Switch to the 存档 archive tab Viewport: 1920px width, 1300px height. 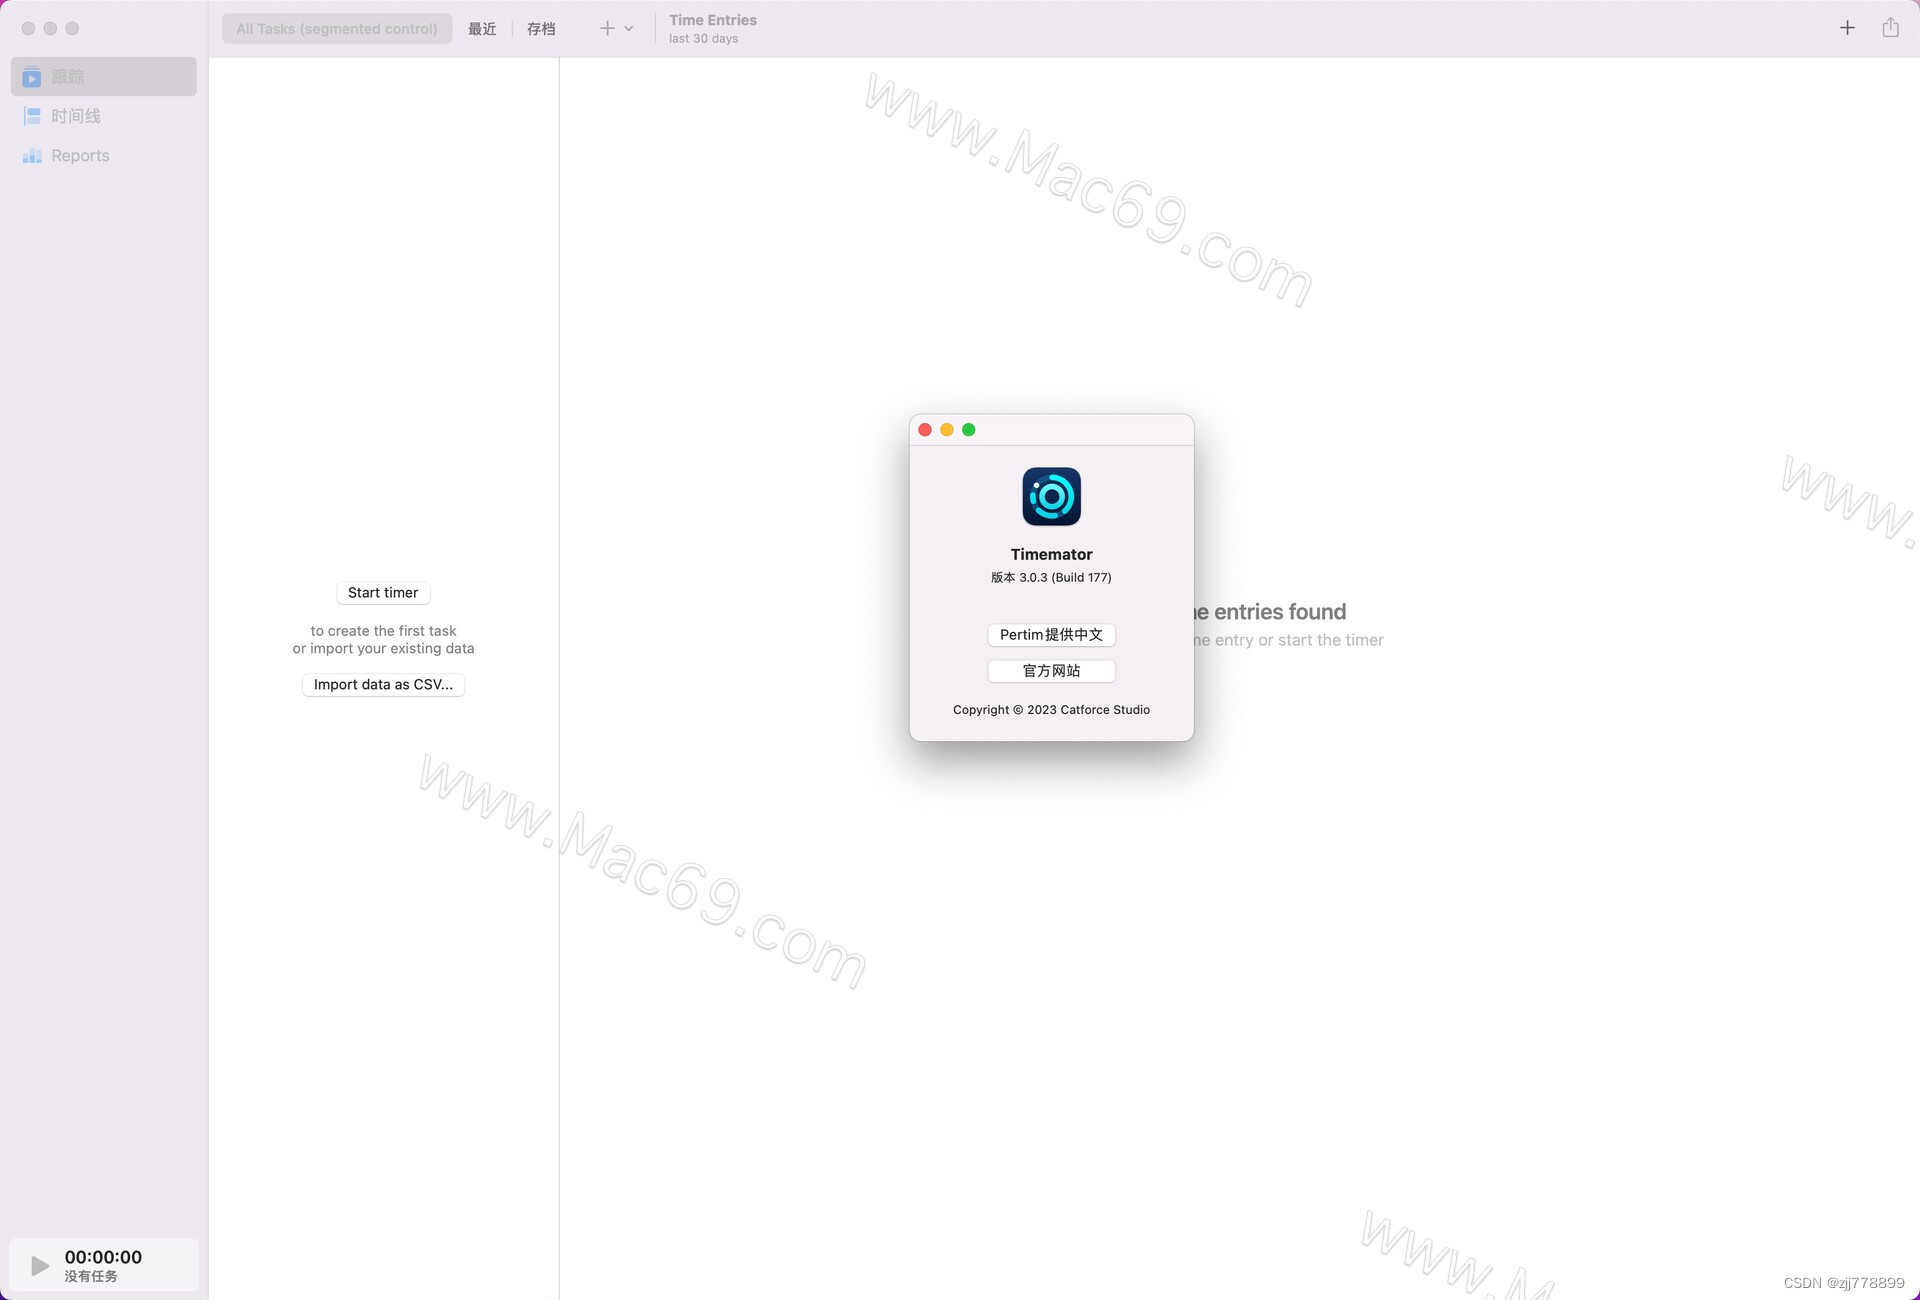[x=541, y=29]
